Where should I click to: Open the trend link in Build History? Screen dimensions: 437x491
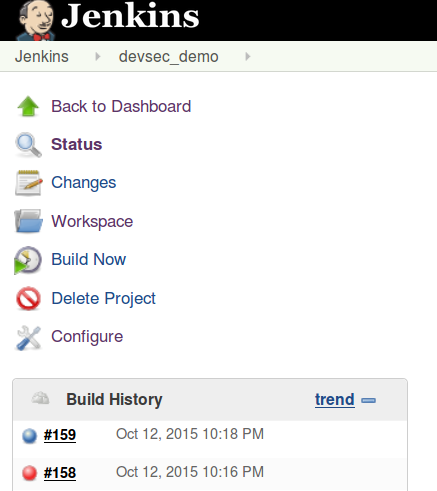pos(335,399)
